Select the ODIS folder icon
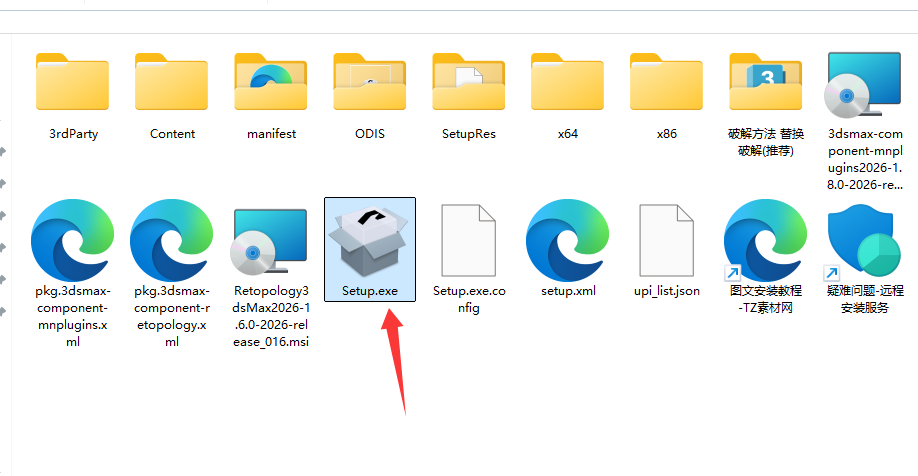Viewport: 918px width, 476px height. tap(369, 81)
